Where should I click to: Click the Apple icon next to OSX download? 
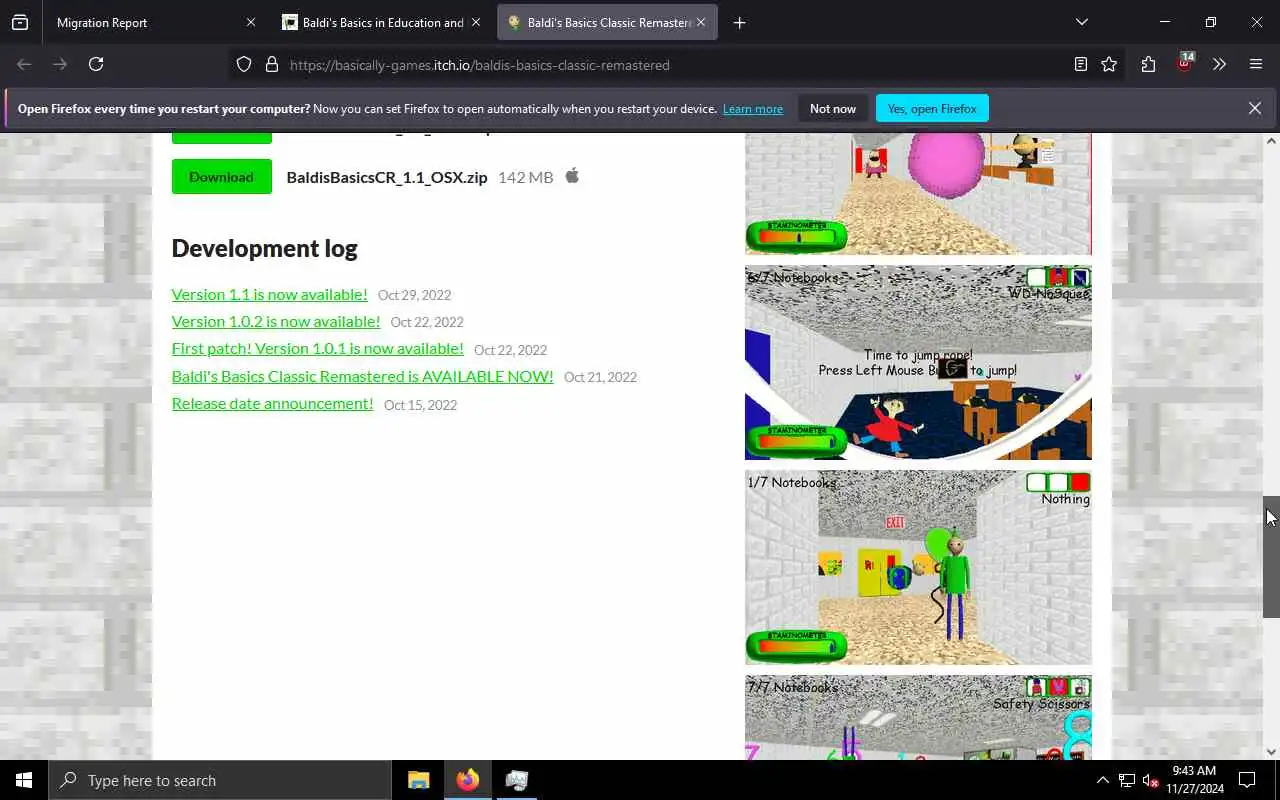click(572, 176)
